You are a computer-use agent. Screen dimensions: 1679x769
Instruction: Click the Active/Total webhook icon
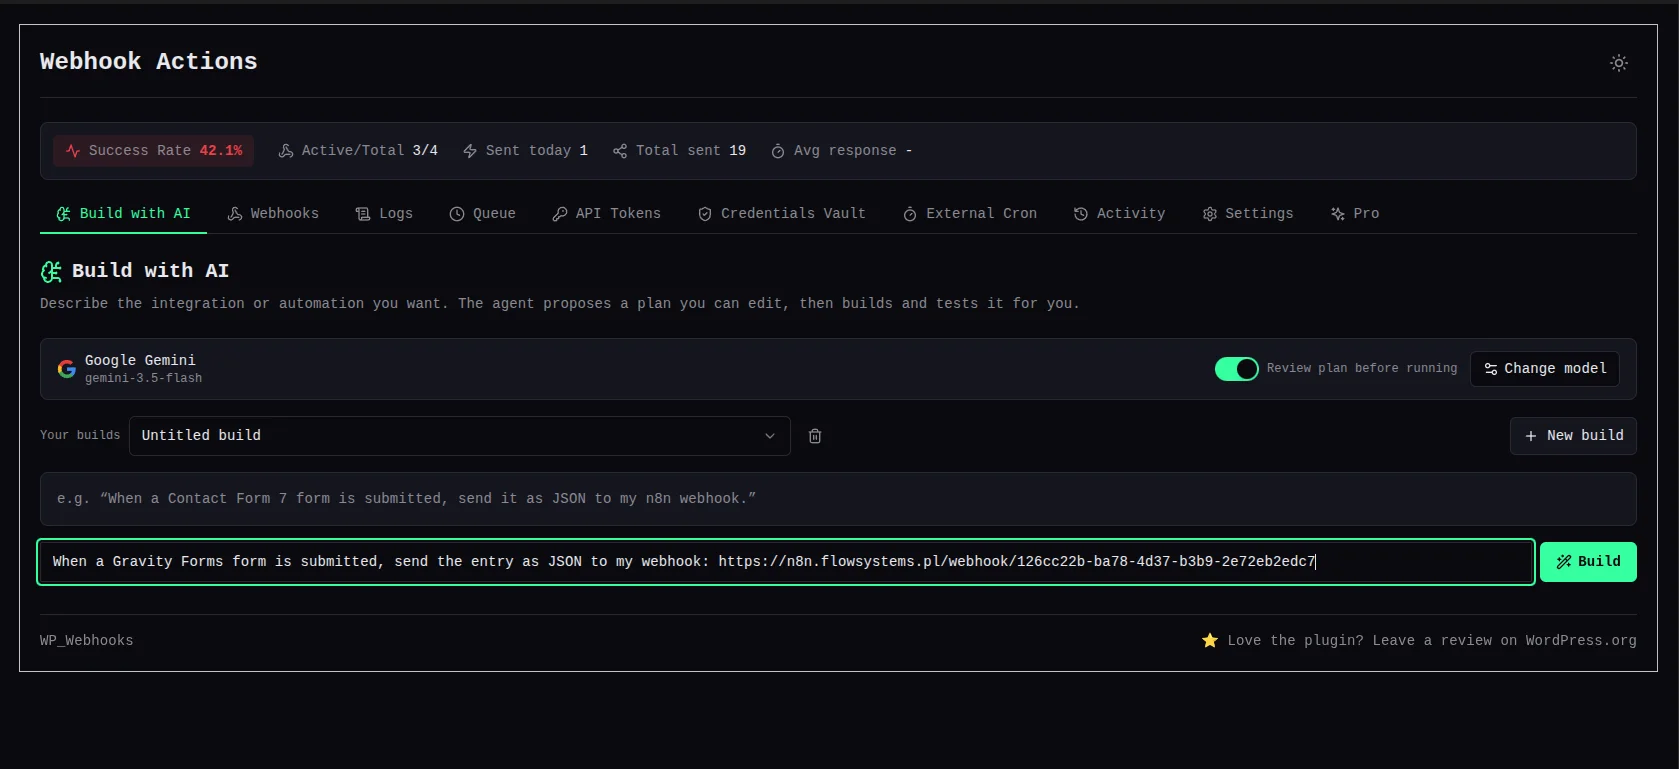[286, 151]
